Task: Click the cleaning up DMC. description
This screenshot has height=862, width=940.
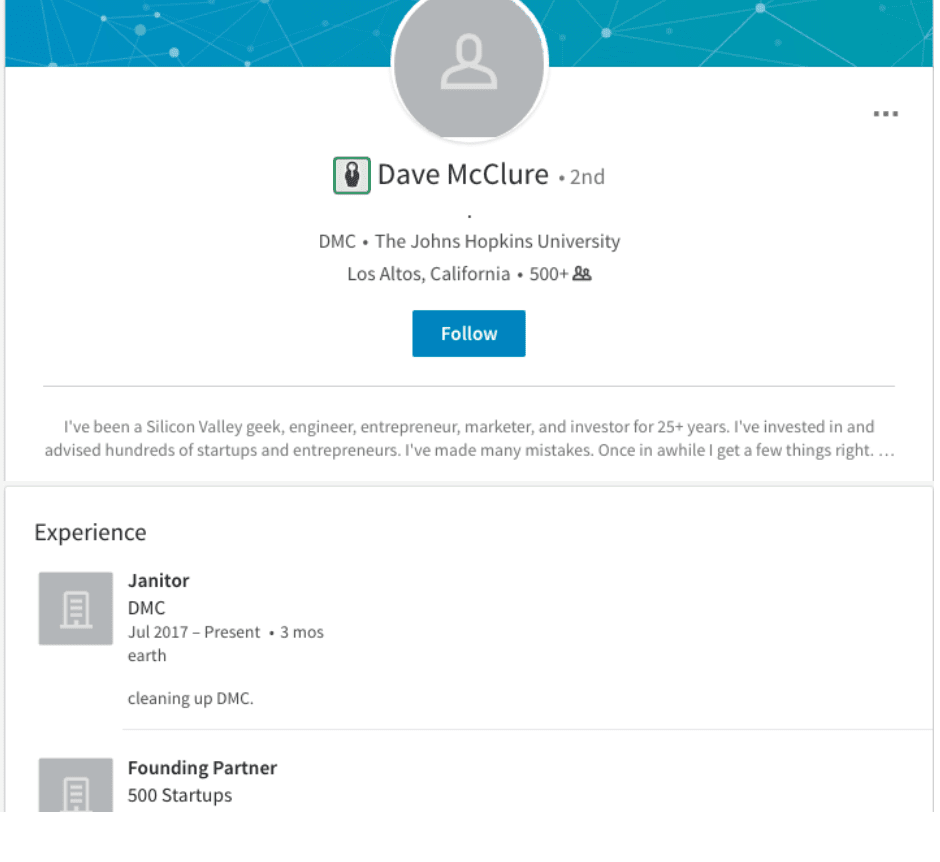Action: (x=191, y=699)
